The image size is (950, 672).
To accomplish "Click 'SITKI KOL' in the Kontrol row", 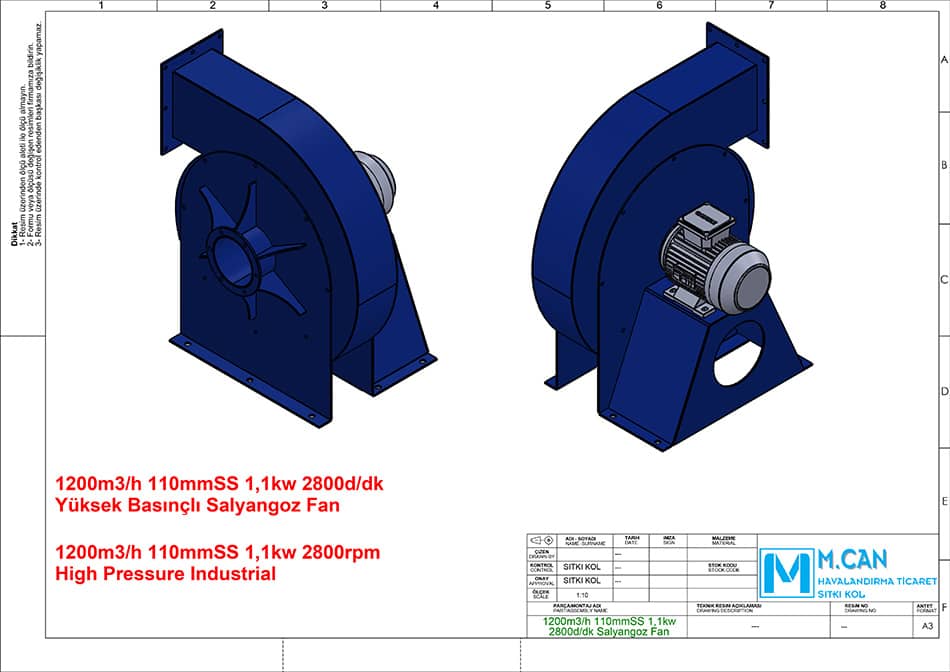I will point(583,566).
